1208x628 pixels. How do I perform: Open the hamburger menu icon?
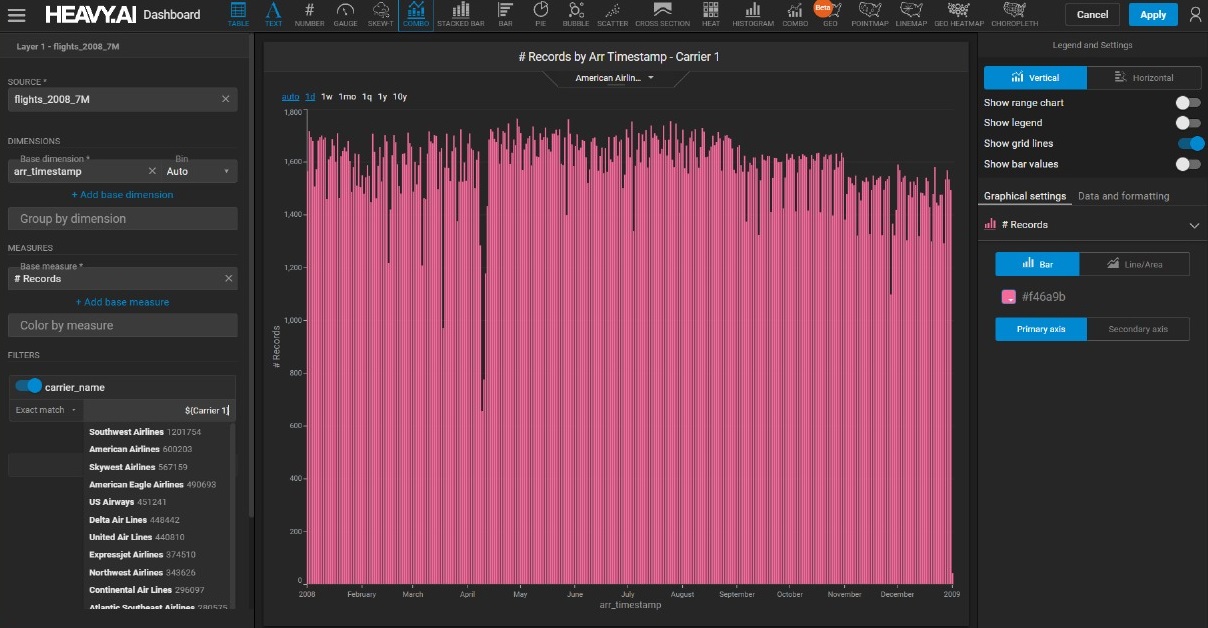(x=16, y=15)
